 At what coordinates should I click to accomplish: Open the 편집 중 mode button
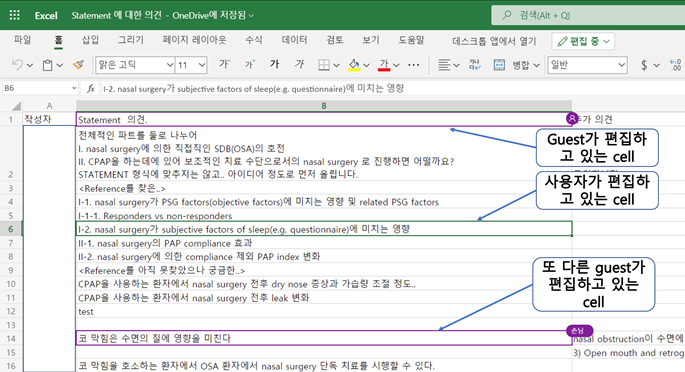coord(583,41)
